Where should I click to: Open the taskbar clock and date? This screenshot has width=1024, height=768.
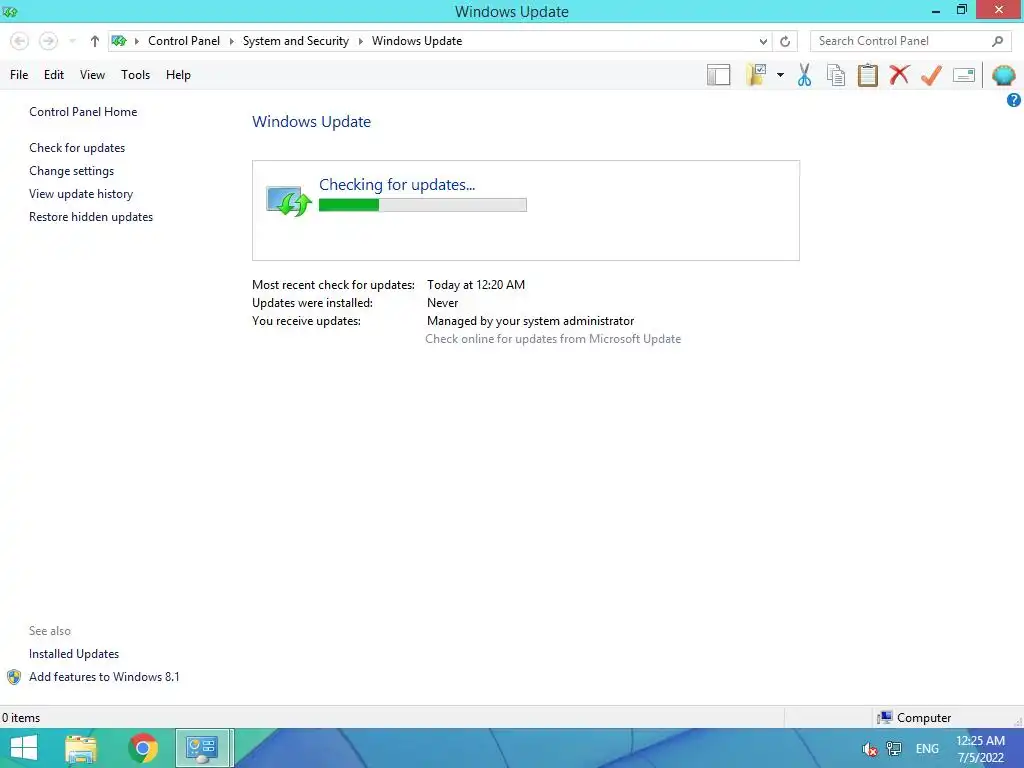tap(980, 749)
